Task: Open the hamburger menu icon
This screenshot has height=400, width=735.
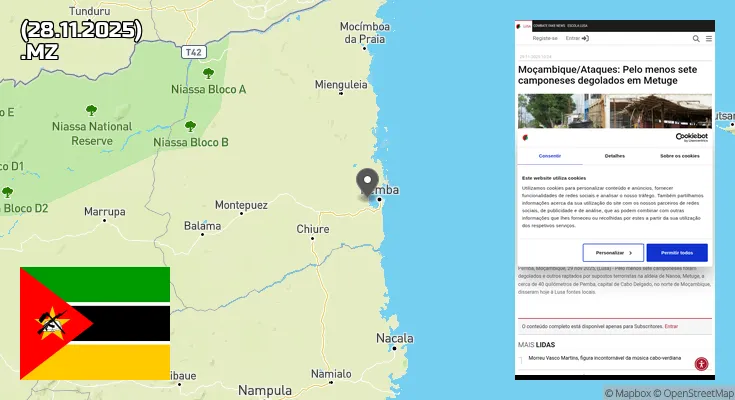Action: coord(709,38)
